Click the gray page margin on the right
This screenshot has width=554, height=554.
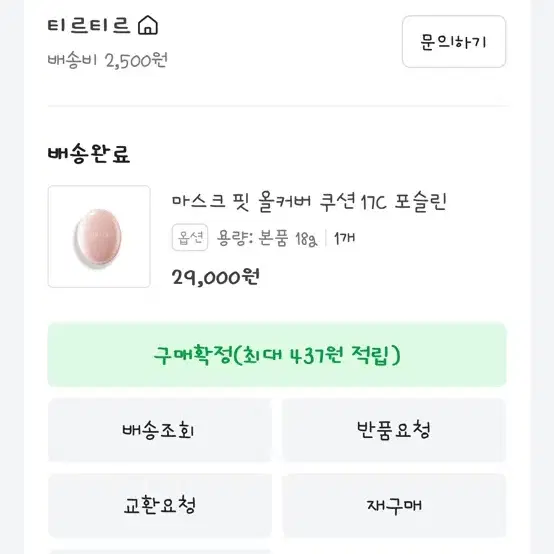tap(542, 277)
